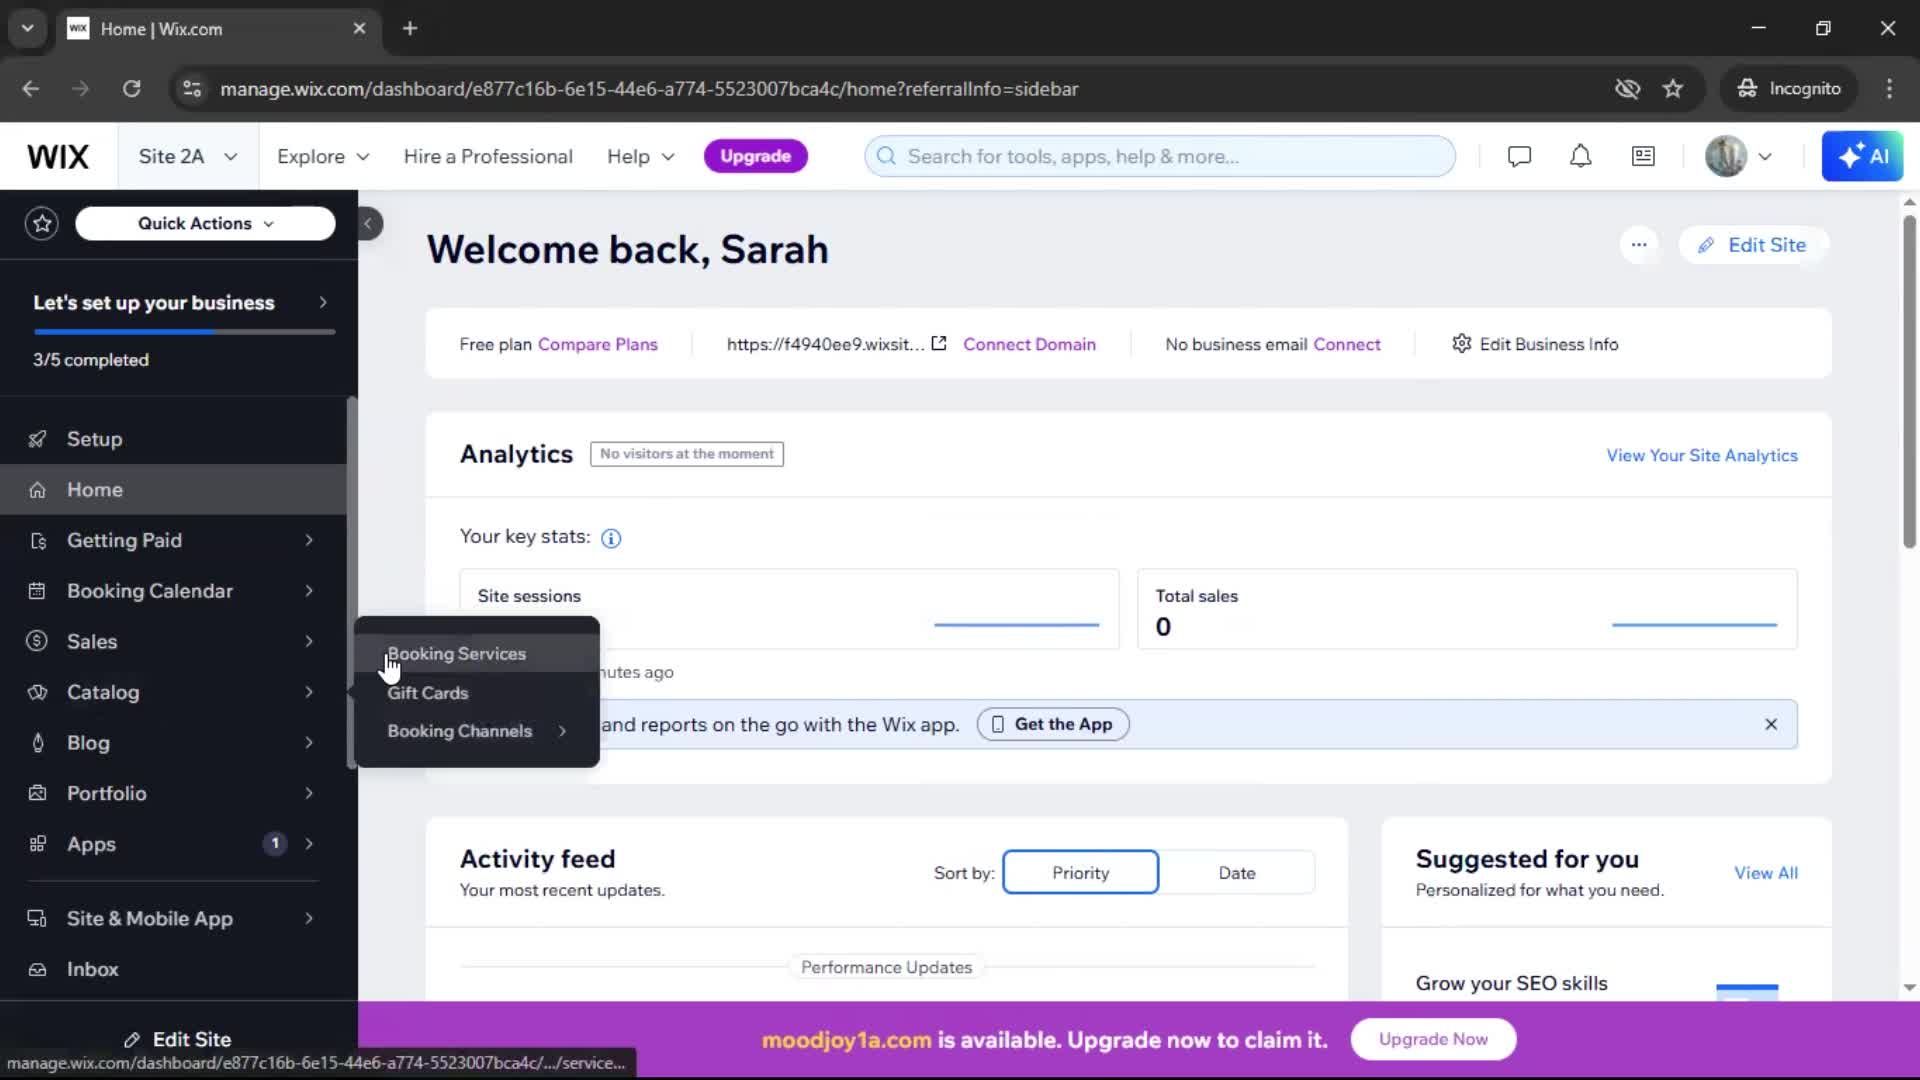Expand the Portfolio submenu arrow
Viewport: 1920px width, 1080px height.
[x=309, y=794]
